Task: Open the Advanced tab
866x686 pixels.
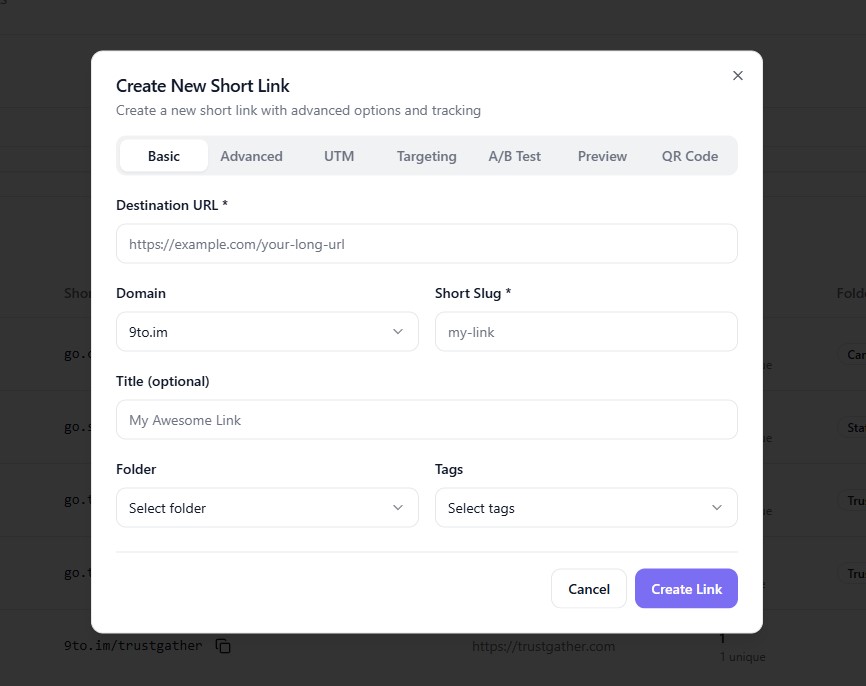Action: (251, 156)
